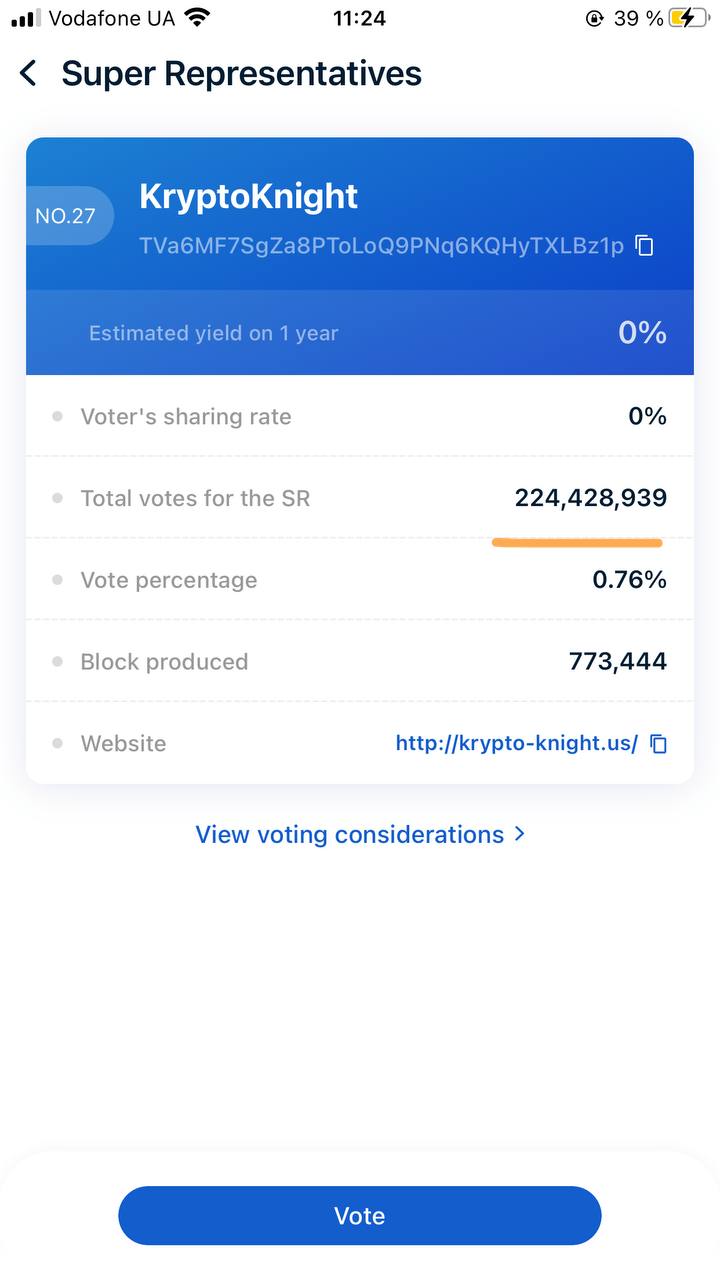Copy the KryptoKnight wallet address

click(x=645, y=245)
